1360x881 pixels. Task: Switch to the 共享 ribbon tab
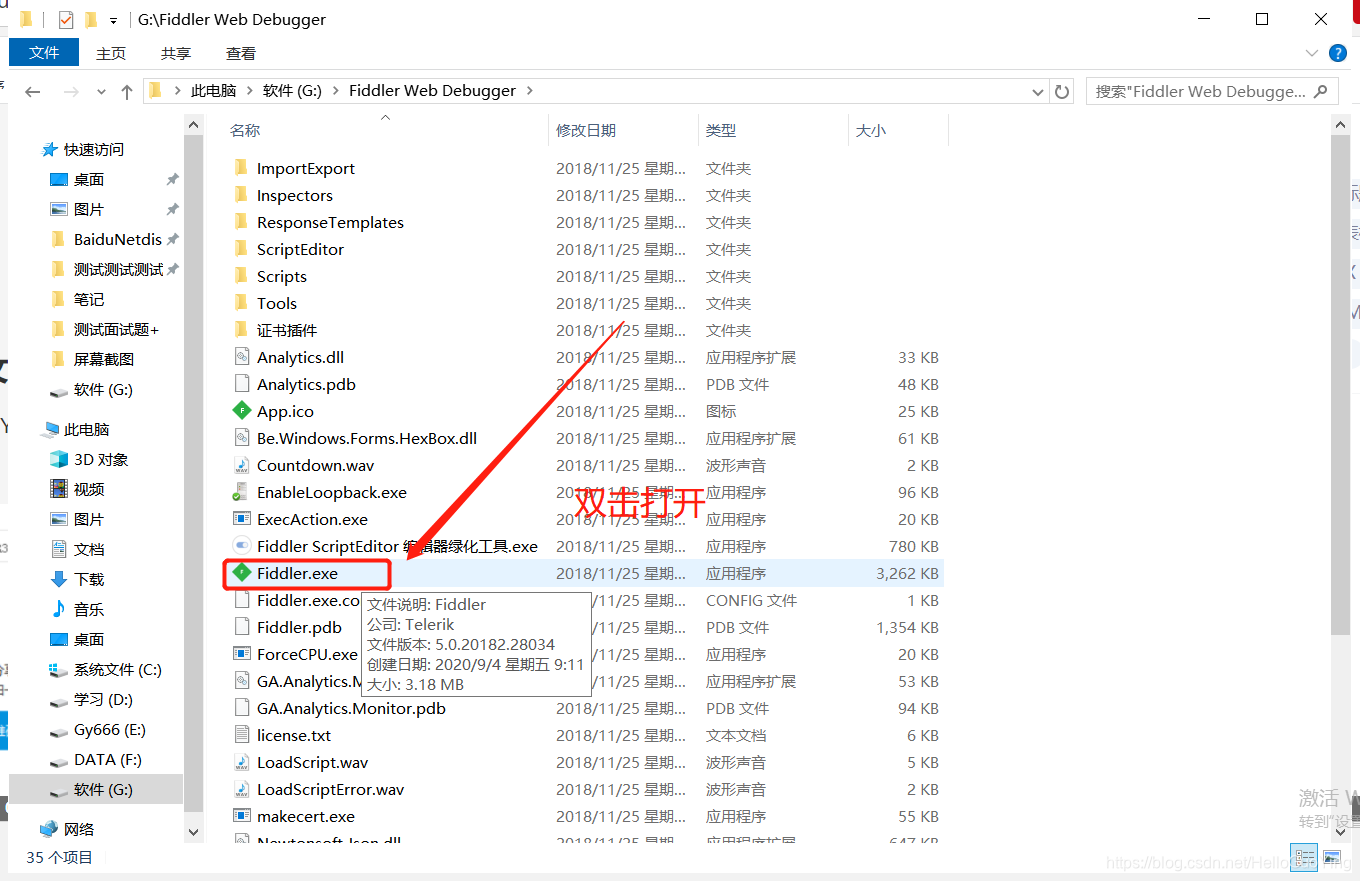[176, 53]
